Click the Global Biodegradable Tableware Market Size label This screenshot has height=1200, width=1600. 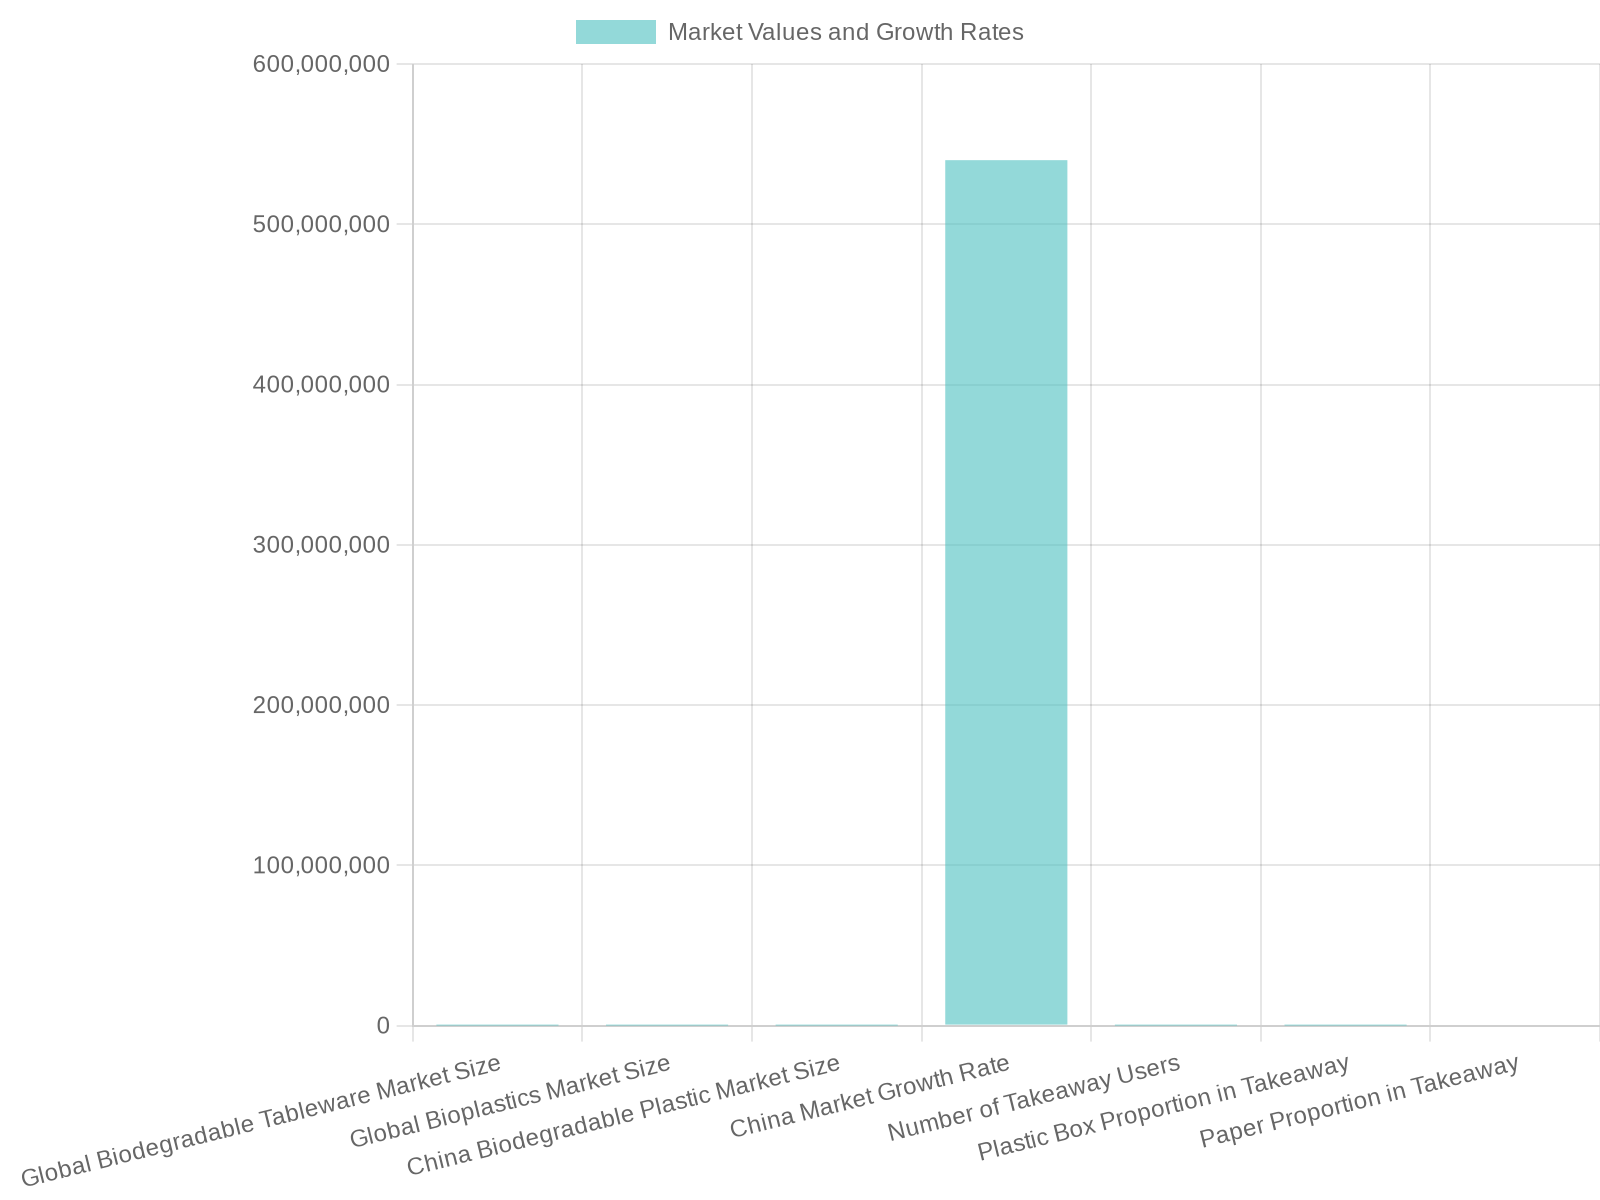pos(261,1120)
